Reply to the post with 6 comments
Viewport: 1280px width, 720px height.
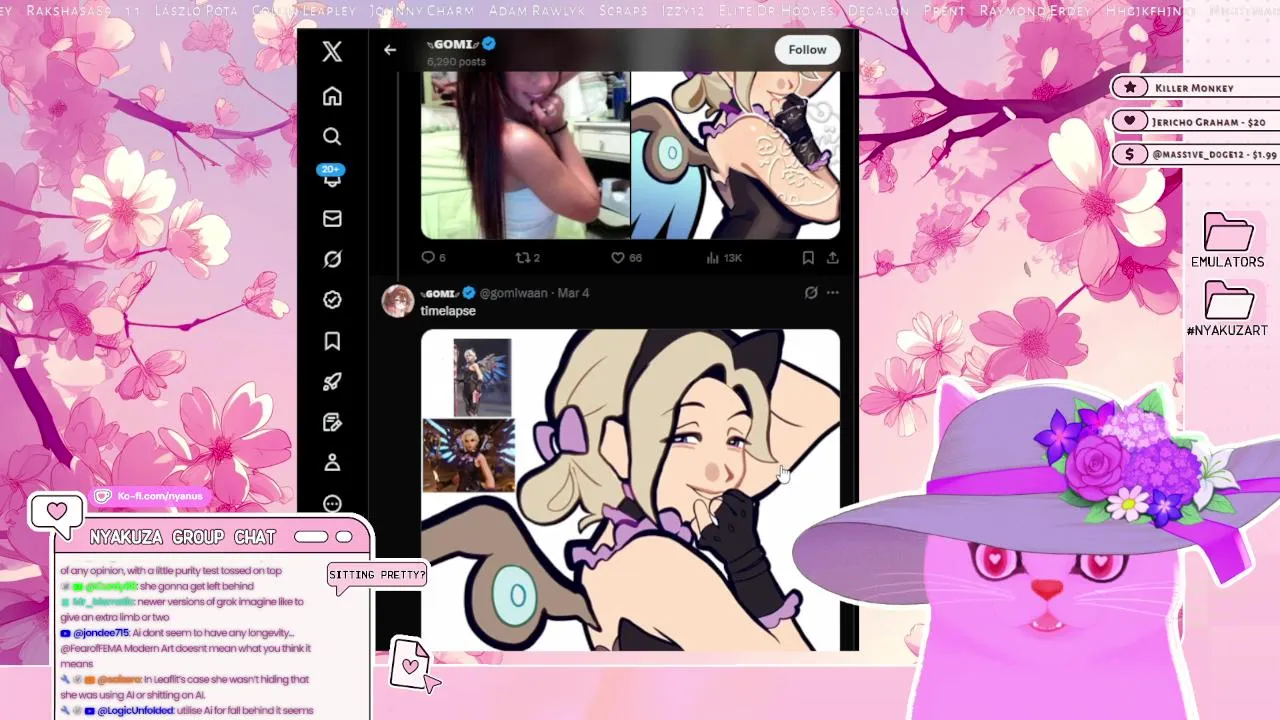[433, 257]
